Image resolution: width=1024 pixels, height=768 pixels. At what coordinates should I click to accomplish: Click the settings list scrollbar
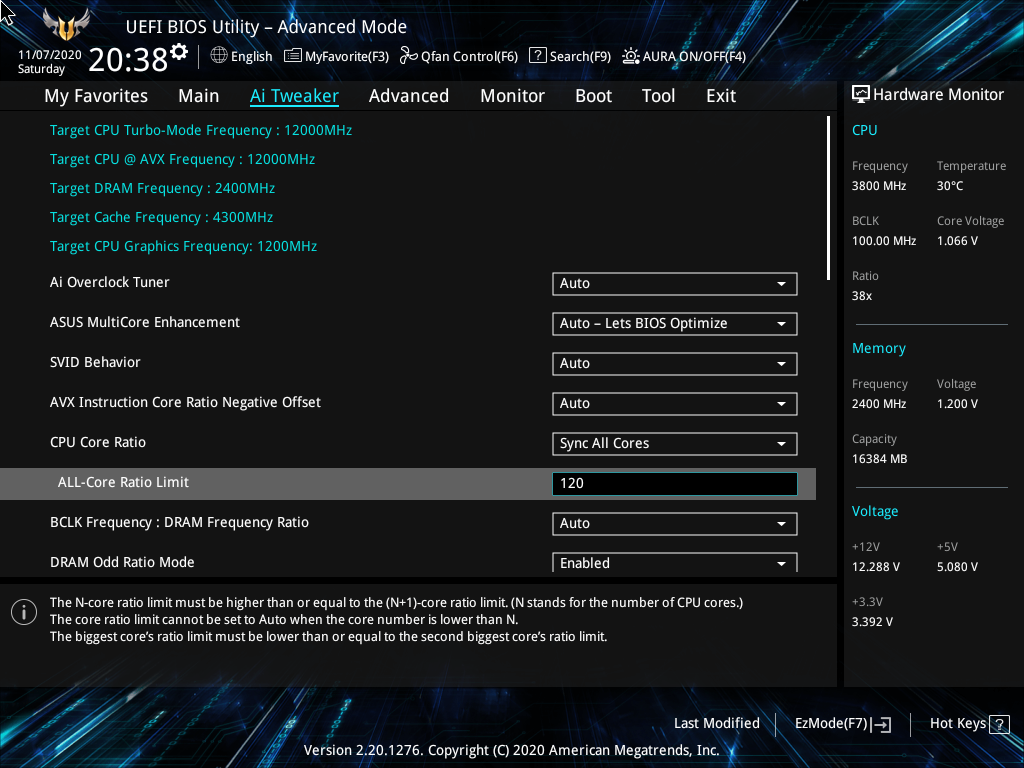point(828,198)
